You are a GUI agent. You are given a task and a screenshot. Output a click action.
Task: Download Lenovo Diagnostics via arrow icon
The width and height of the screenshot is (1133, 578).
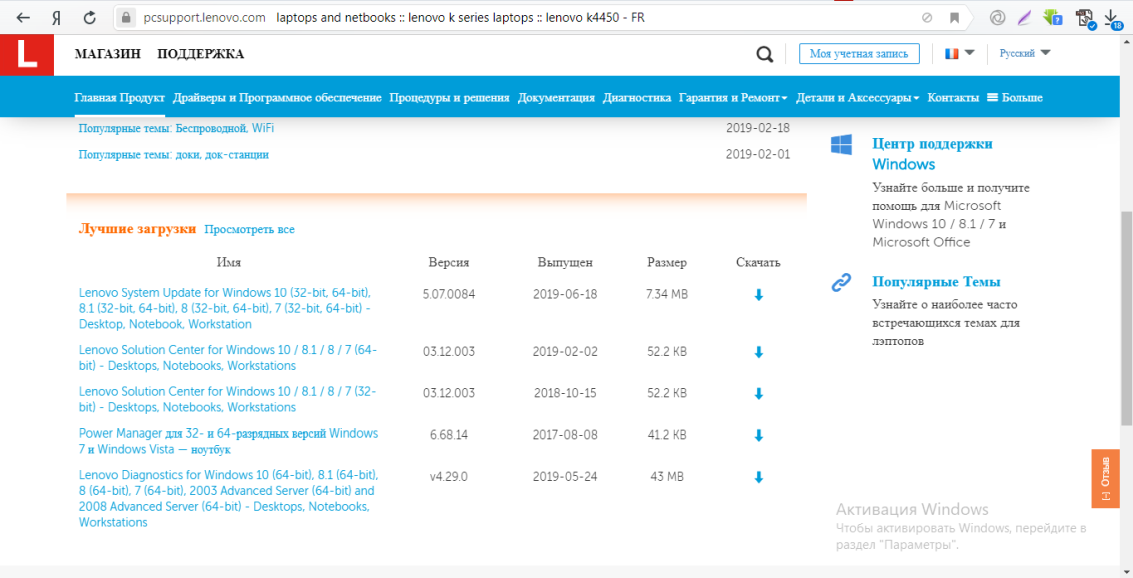point(759,478)
